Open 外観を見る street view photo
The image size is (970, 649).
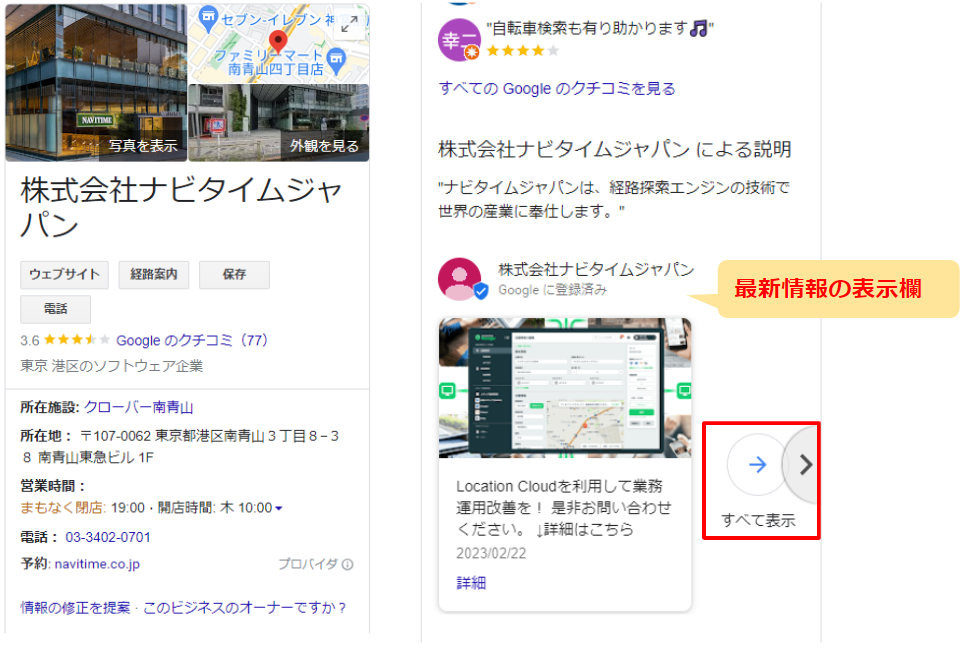(x=279, y=123)
